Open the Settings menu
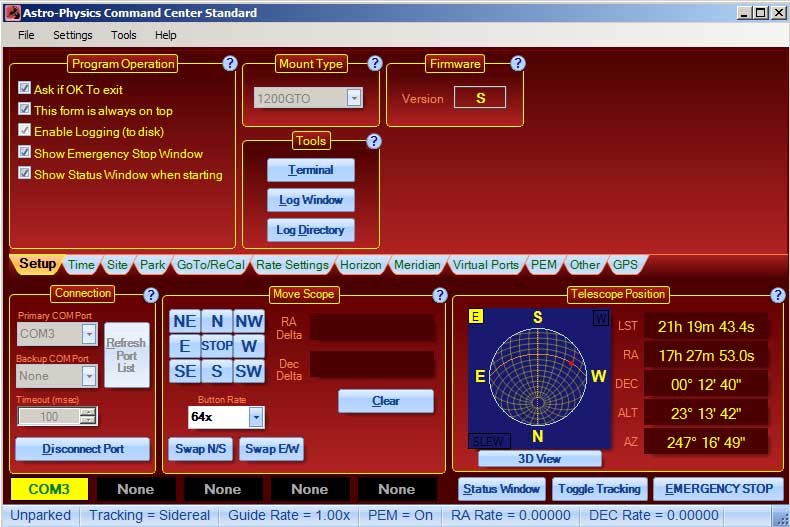This screenshot has width=790, height=527. (x=73, y=35)
